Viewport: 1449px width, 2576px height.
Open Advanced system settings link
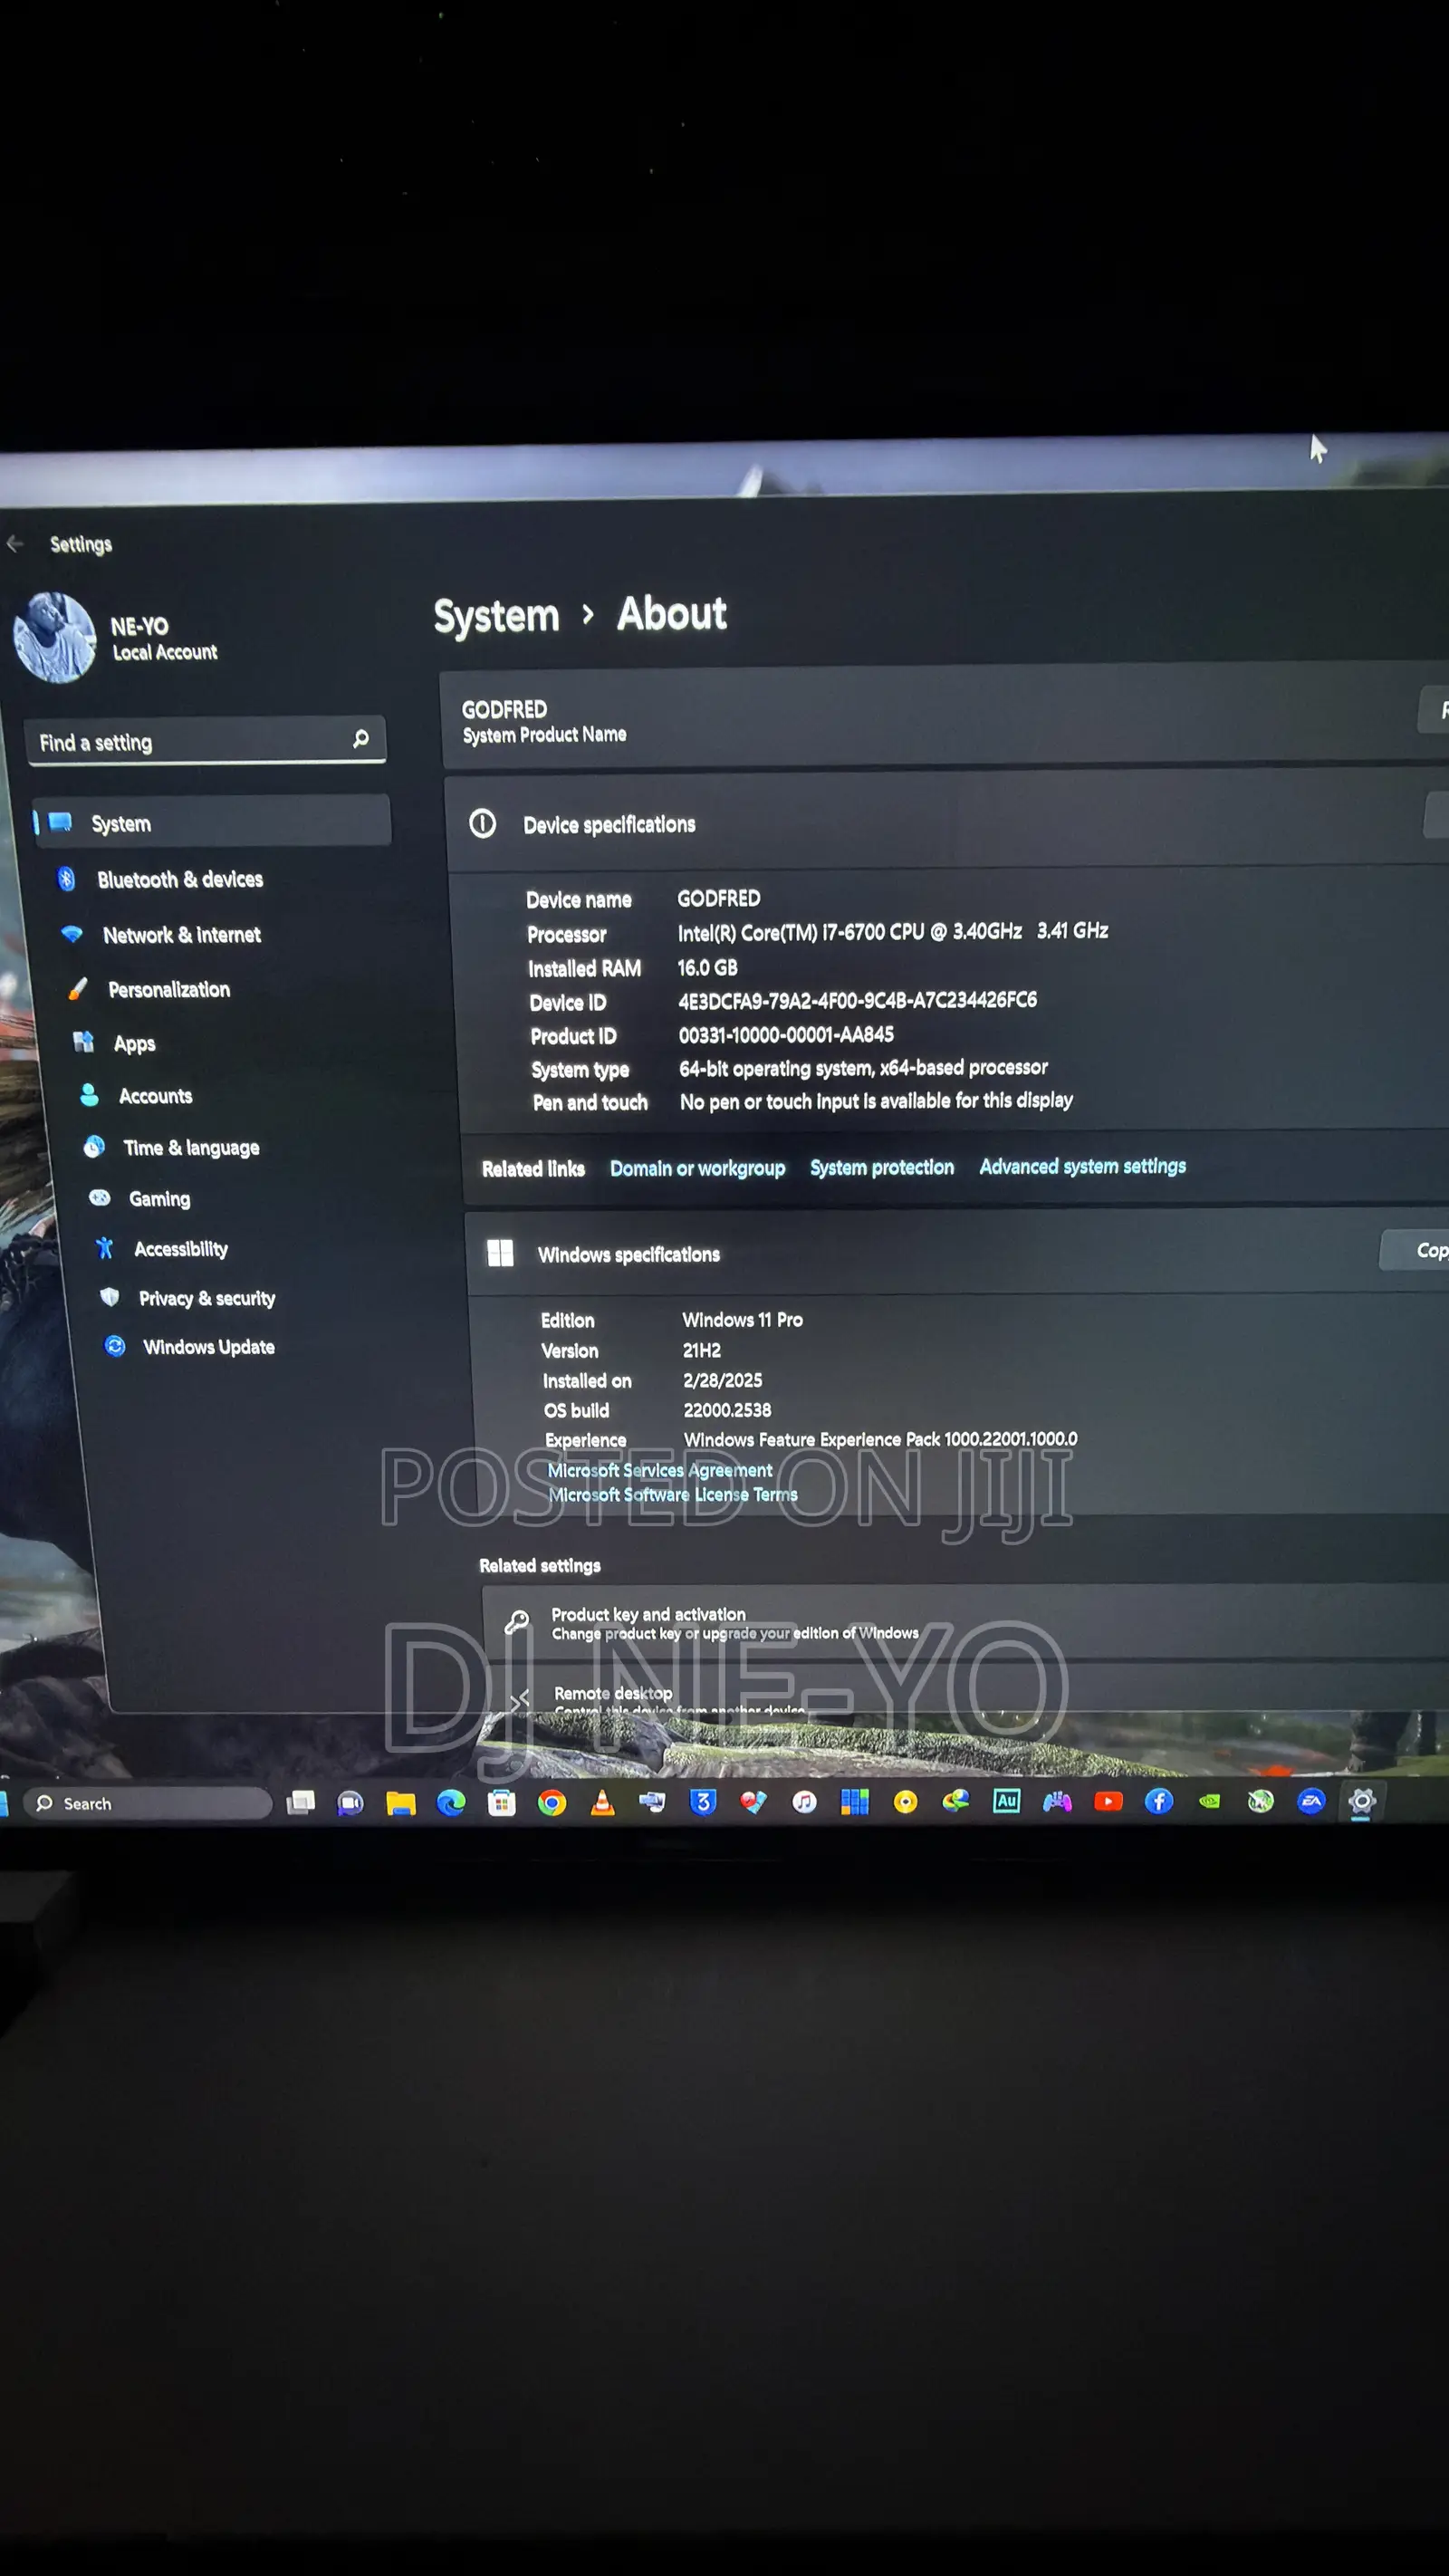[1082, 1166]
